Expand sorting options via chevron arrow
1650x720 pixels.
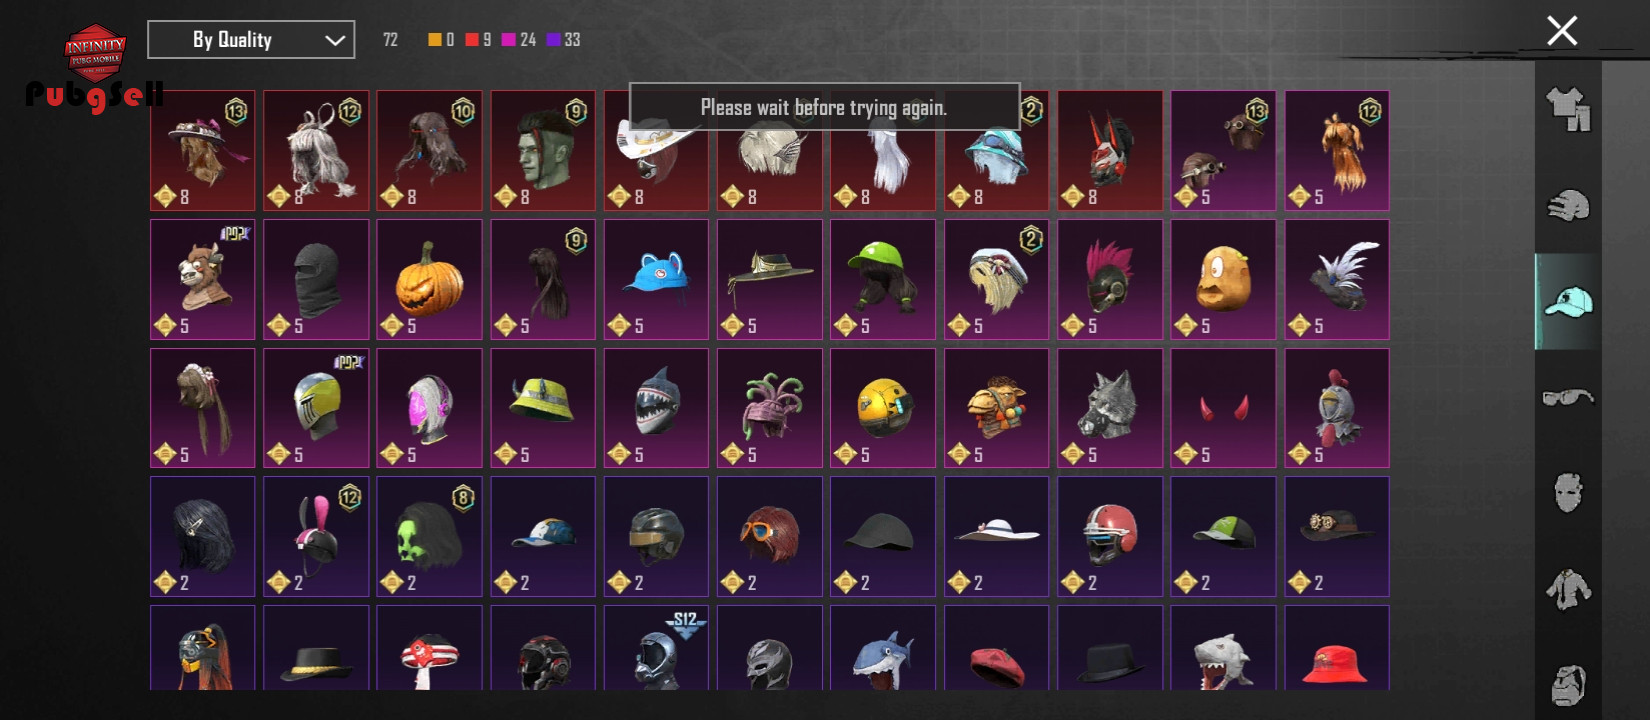point(335,41)
